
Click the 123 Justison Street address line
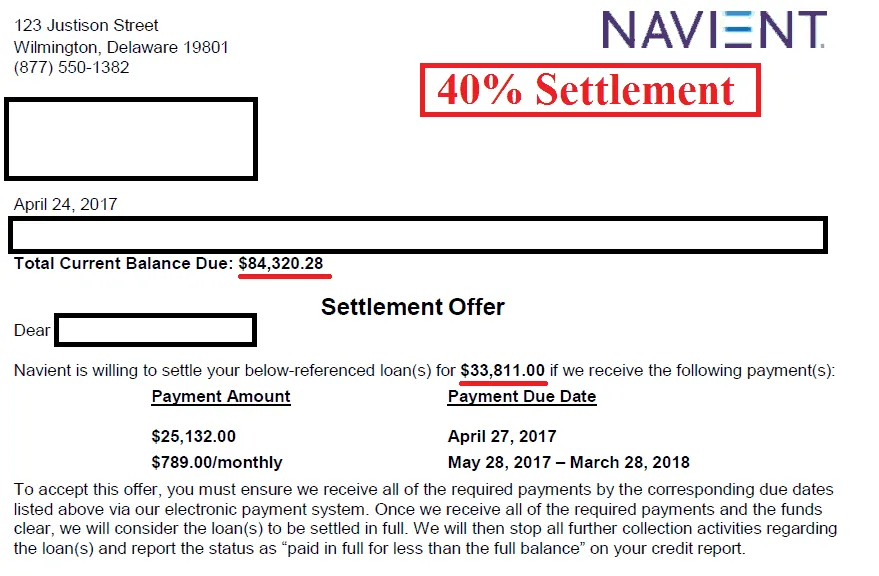coord(86,25)
